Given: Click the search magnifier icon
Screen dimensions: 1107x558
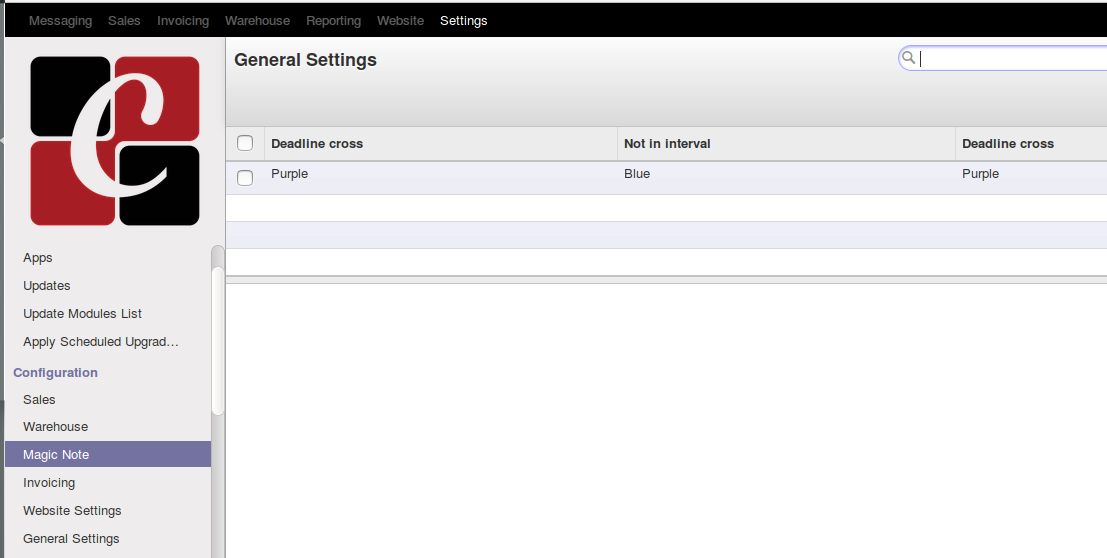Looking at the screenshot, I should pyautogui.click(x=908, y=58).
